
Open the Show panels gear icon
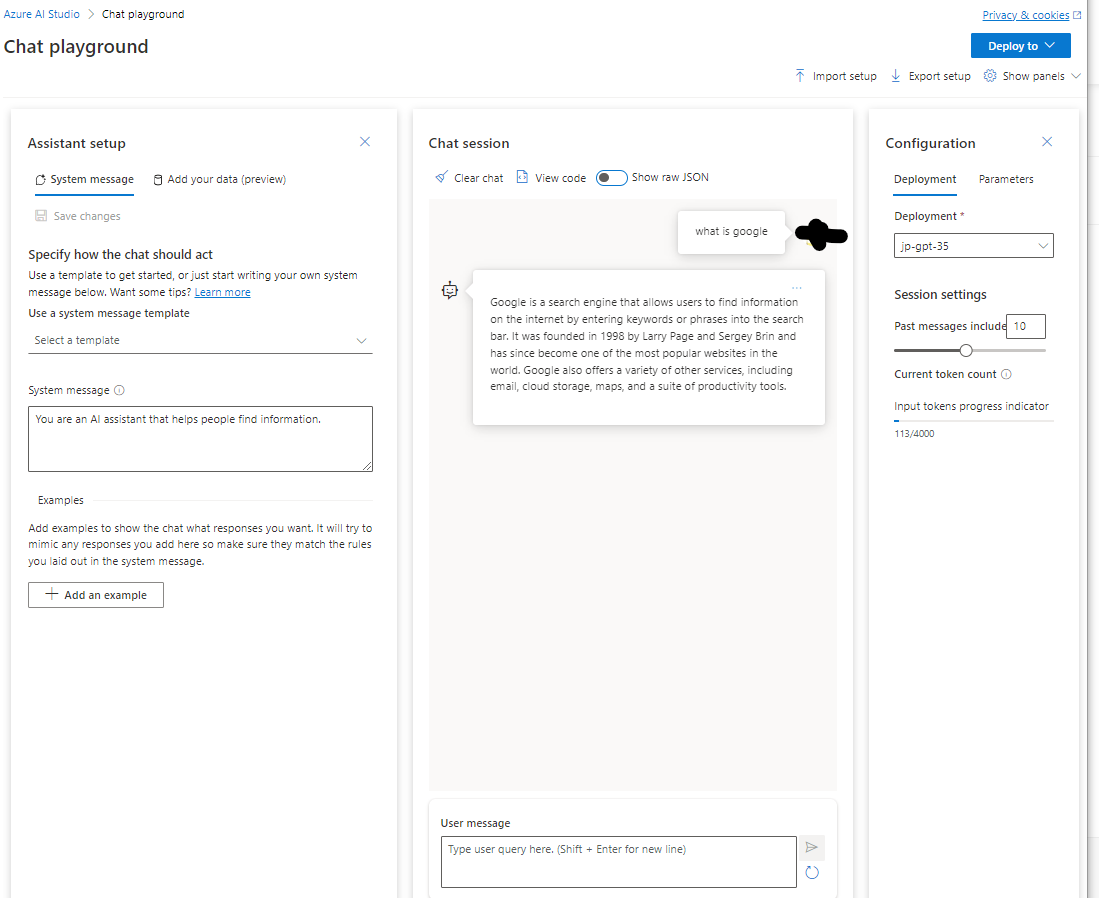[x=989, y=75]
